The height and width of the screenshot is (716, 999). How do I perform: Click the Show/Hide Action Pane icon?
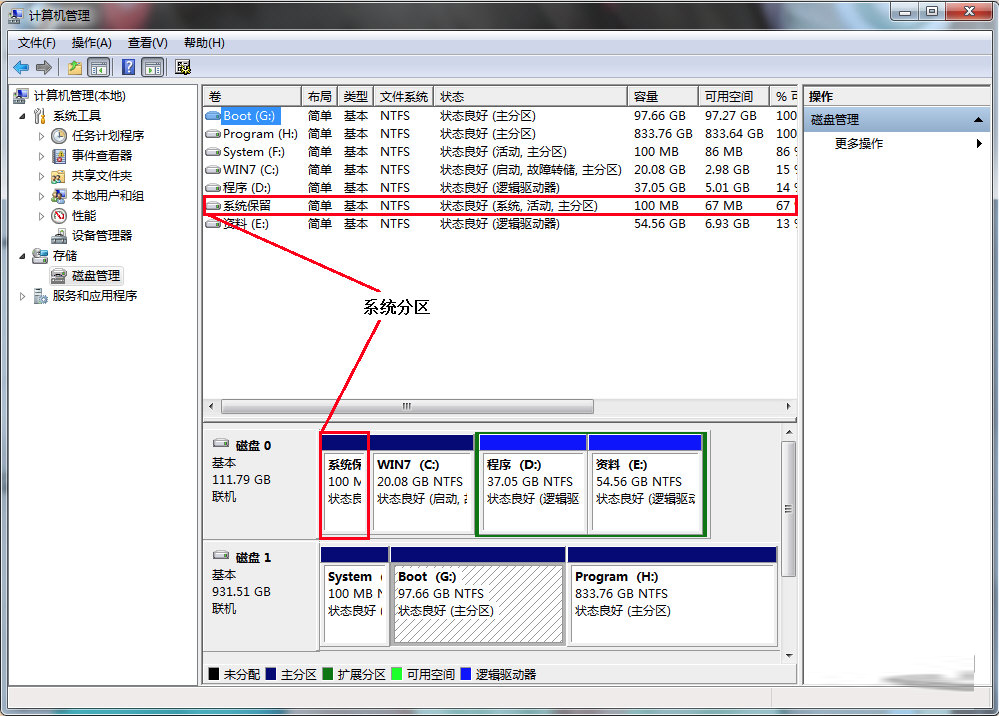coord(152,67)
